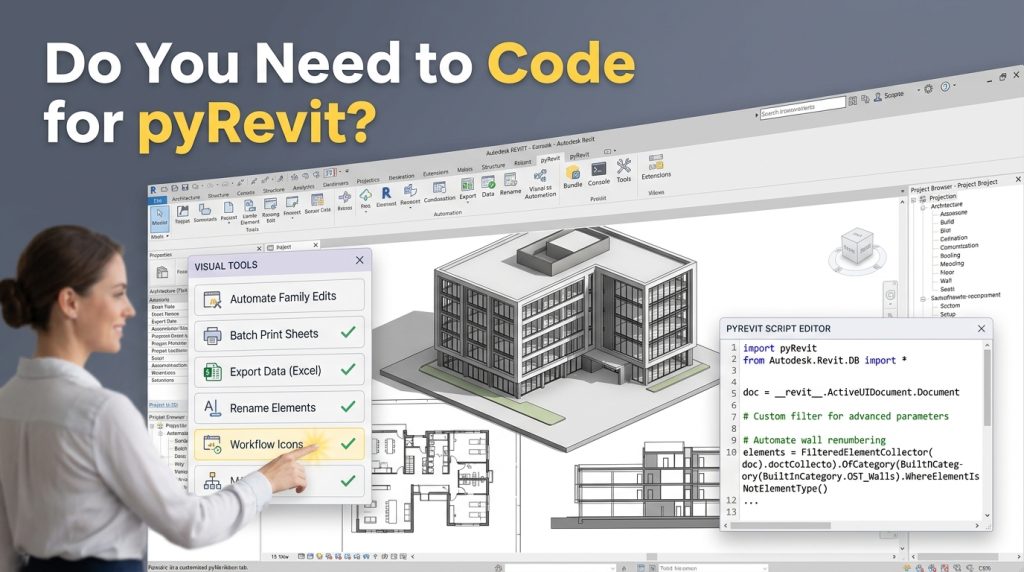This screenshot has width=1024, height=572.
Task: Open the help question mark icon
Action: pos(944,87)
